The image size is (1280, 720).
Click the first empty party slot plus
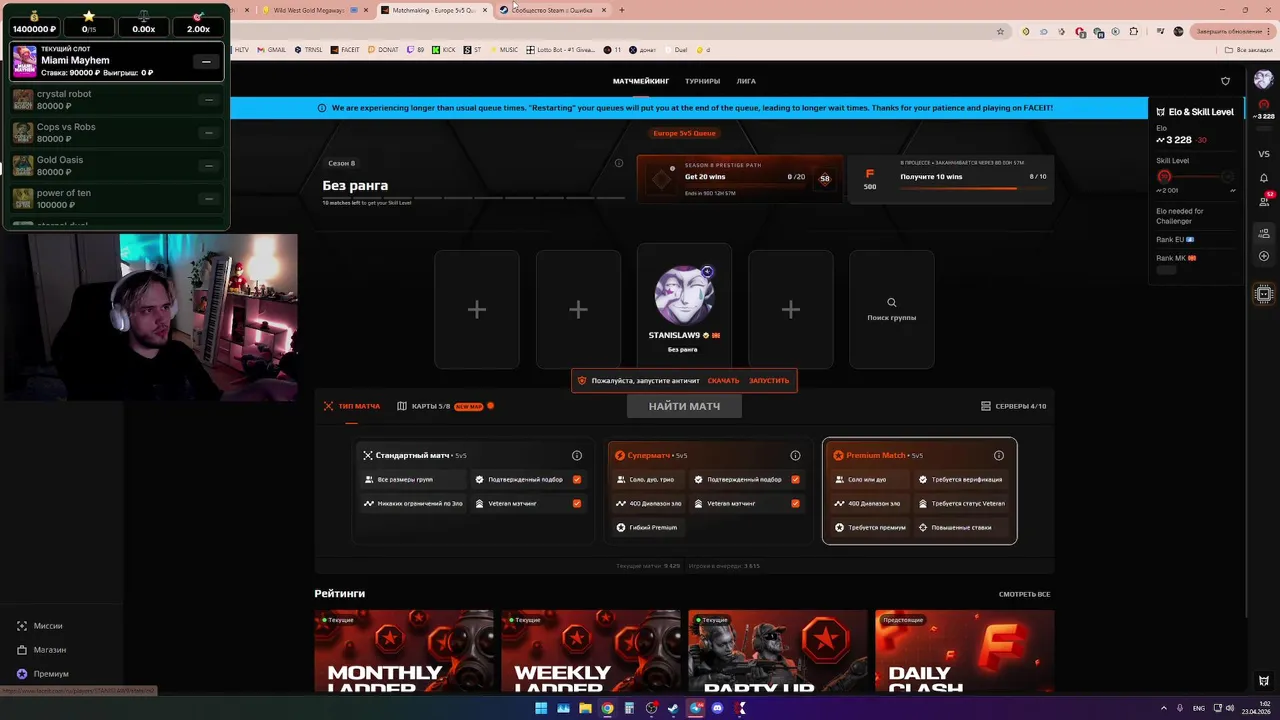point(477,310)
